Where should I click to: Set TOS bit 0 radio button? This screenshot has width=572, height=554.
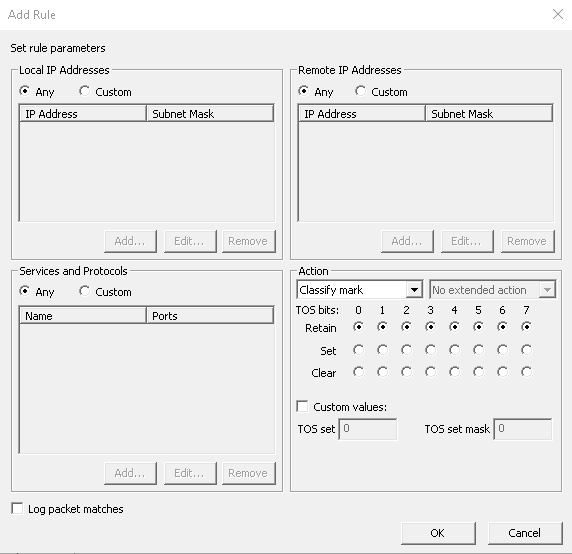(358, 350)
